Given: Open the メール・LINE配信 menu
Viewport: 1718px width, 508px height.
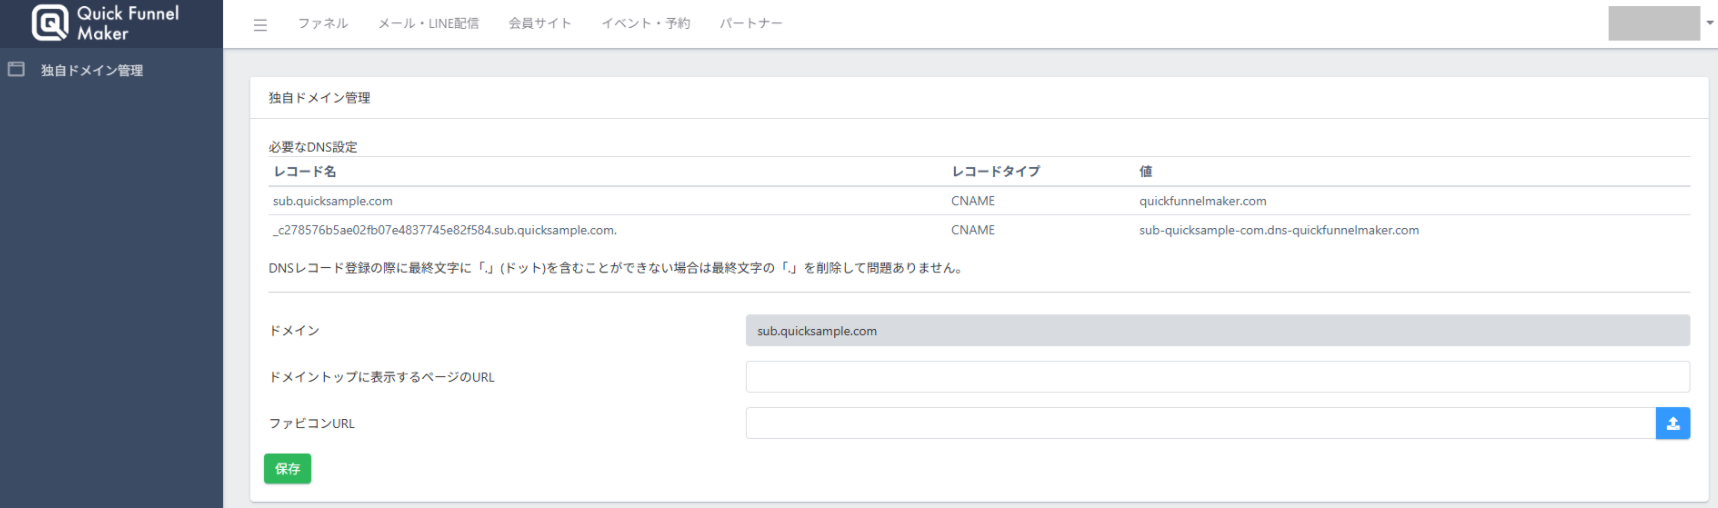Looking at the screenshot, I should tap(428, 24).
